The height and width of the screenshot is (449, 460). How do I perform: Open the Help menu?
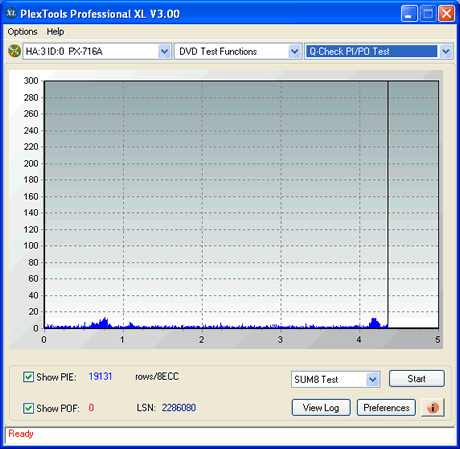point(55,32)
